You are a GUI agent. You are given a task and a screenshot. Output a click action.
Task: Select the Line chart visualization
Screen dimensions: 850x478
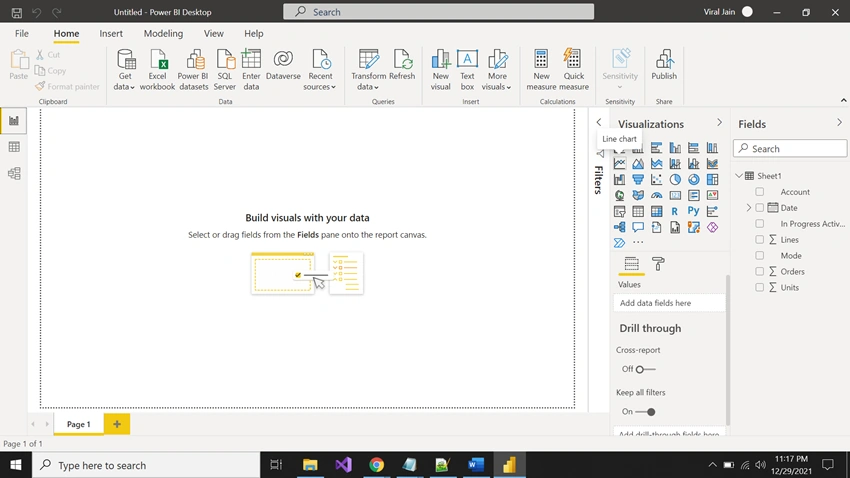(x=620, y=164)
